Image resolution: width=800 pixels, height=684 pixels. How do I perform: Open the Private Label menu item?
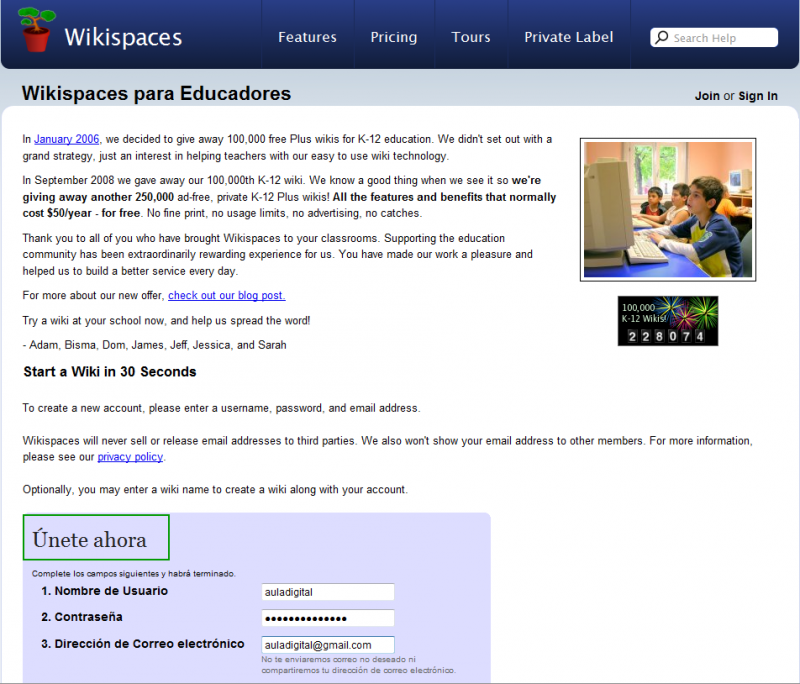pyautogui.click(x=568, y=37)
